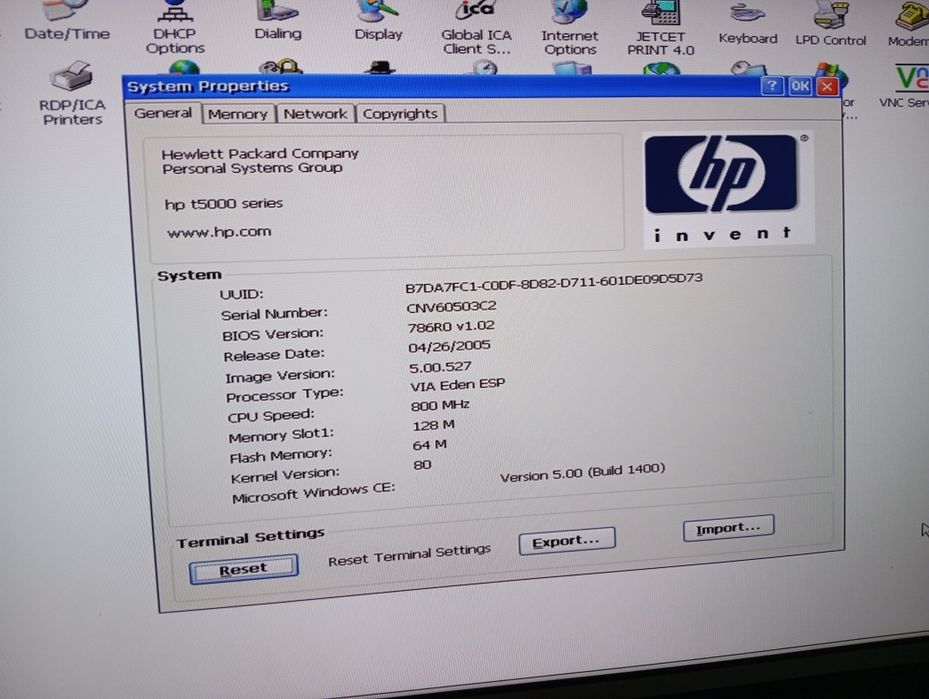The image size is (929, 699).
Task: Open the Modems icon
Action: pos(909,25)
